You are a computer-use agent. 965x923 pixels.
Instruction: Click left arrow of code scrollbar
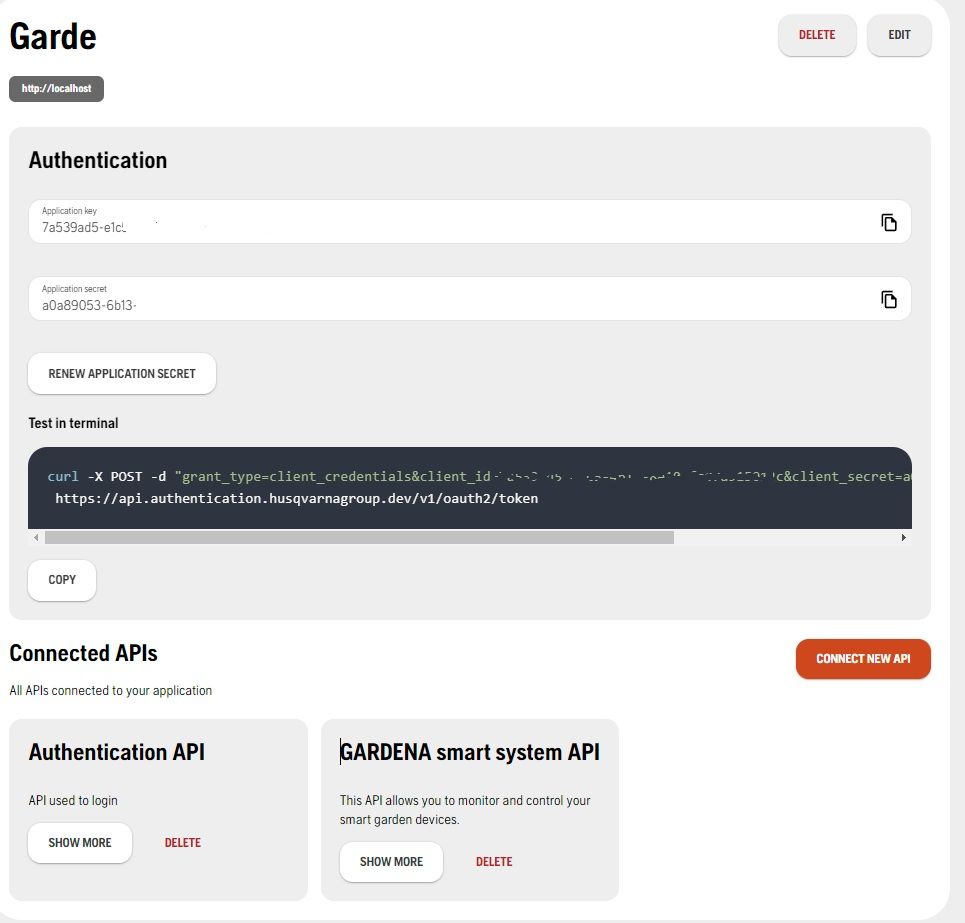(x=37, y=538)
